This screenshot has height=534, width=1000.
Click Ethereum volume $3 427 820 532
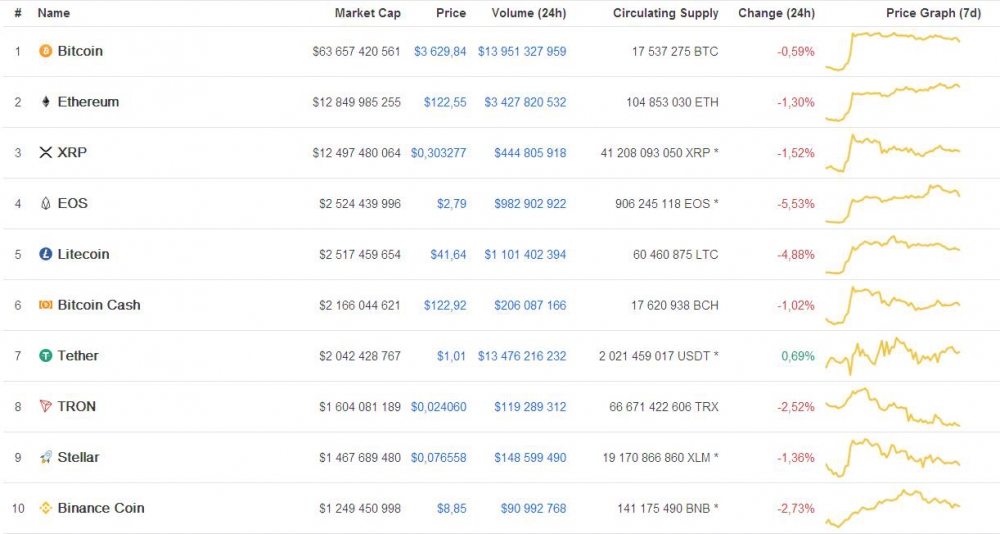pos(525,102)
